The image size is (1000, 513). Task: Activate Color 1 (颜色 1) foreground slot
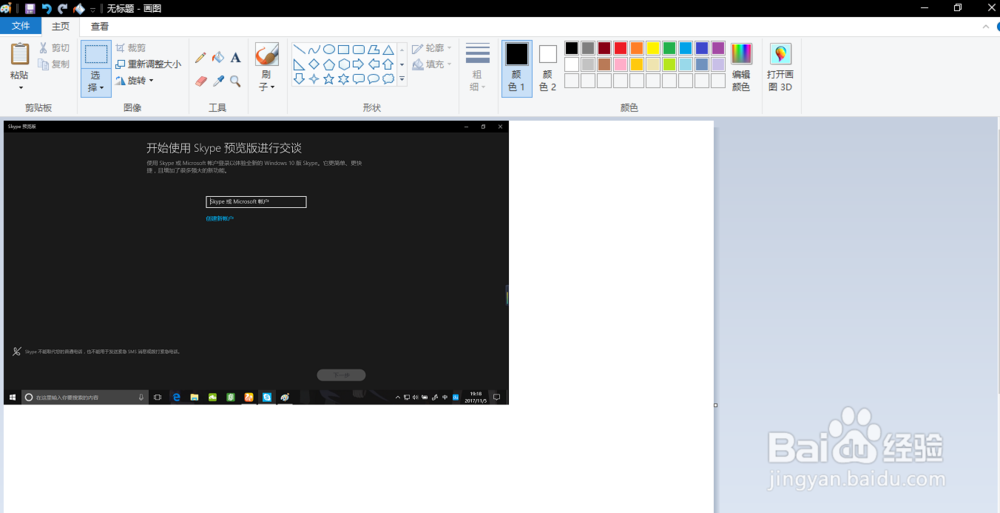(x=517, y=68)
